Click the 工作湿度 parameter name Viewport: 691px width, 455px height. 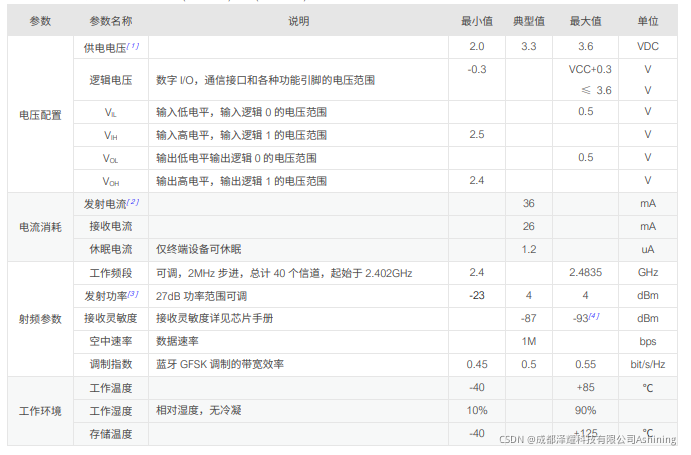click(x=111, y=411)
